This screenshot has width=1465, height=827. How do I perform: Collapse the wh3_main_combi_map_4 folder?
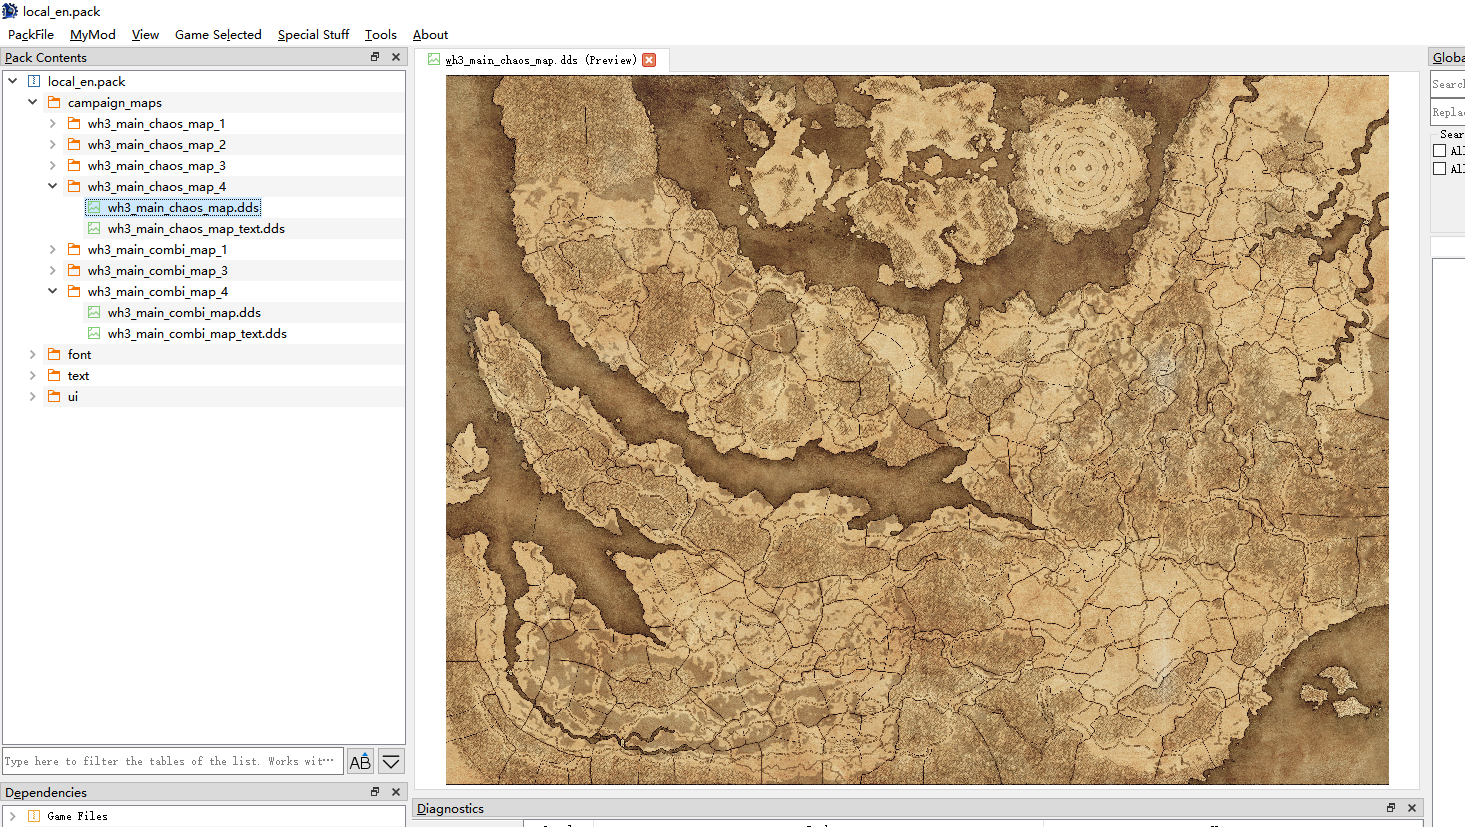coord(53,291)
